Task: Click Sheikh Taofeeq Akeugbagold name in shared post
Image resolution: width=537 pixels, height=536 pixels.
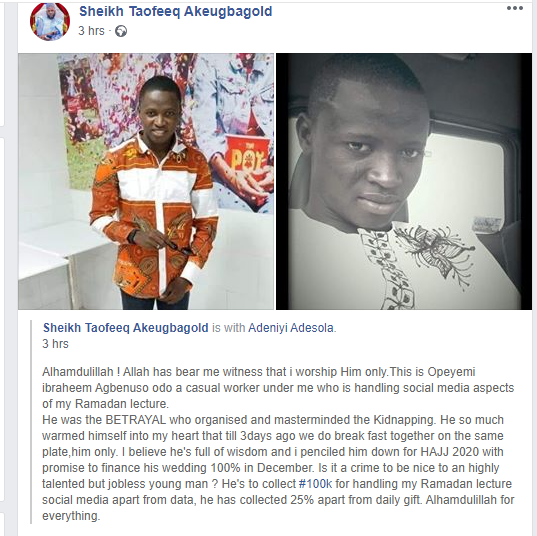Action: coord(125,328)
